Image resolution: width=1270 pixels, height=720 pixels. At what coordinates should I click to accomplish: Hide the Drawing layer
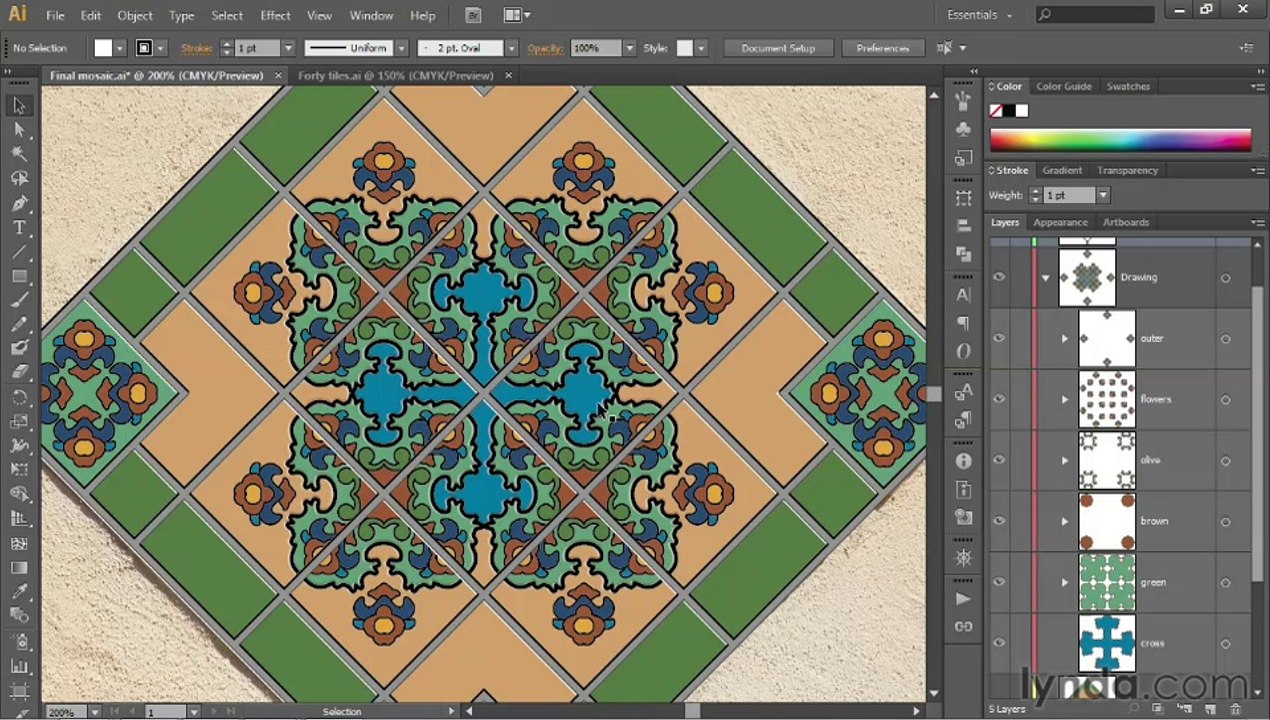click(999, 277)
